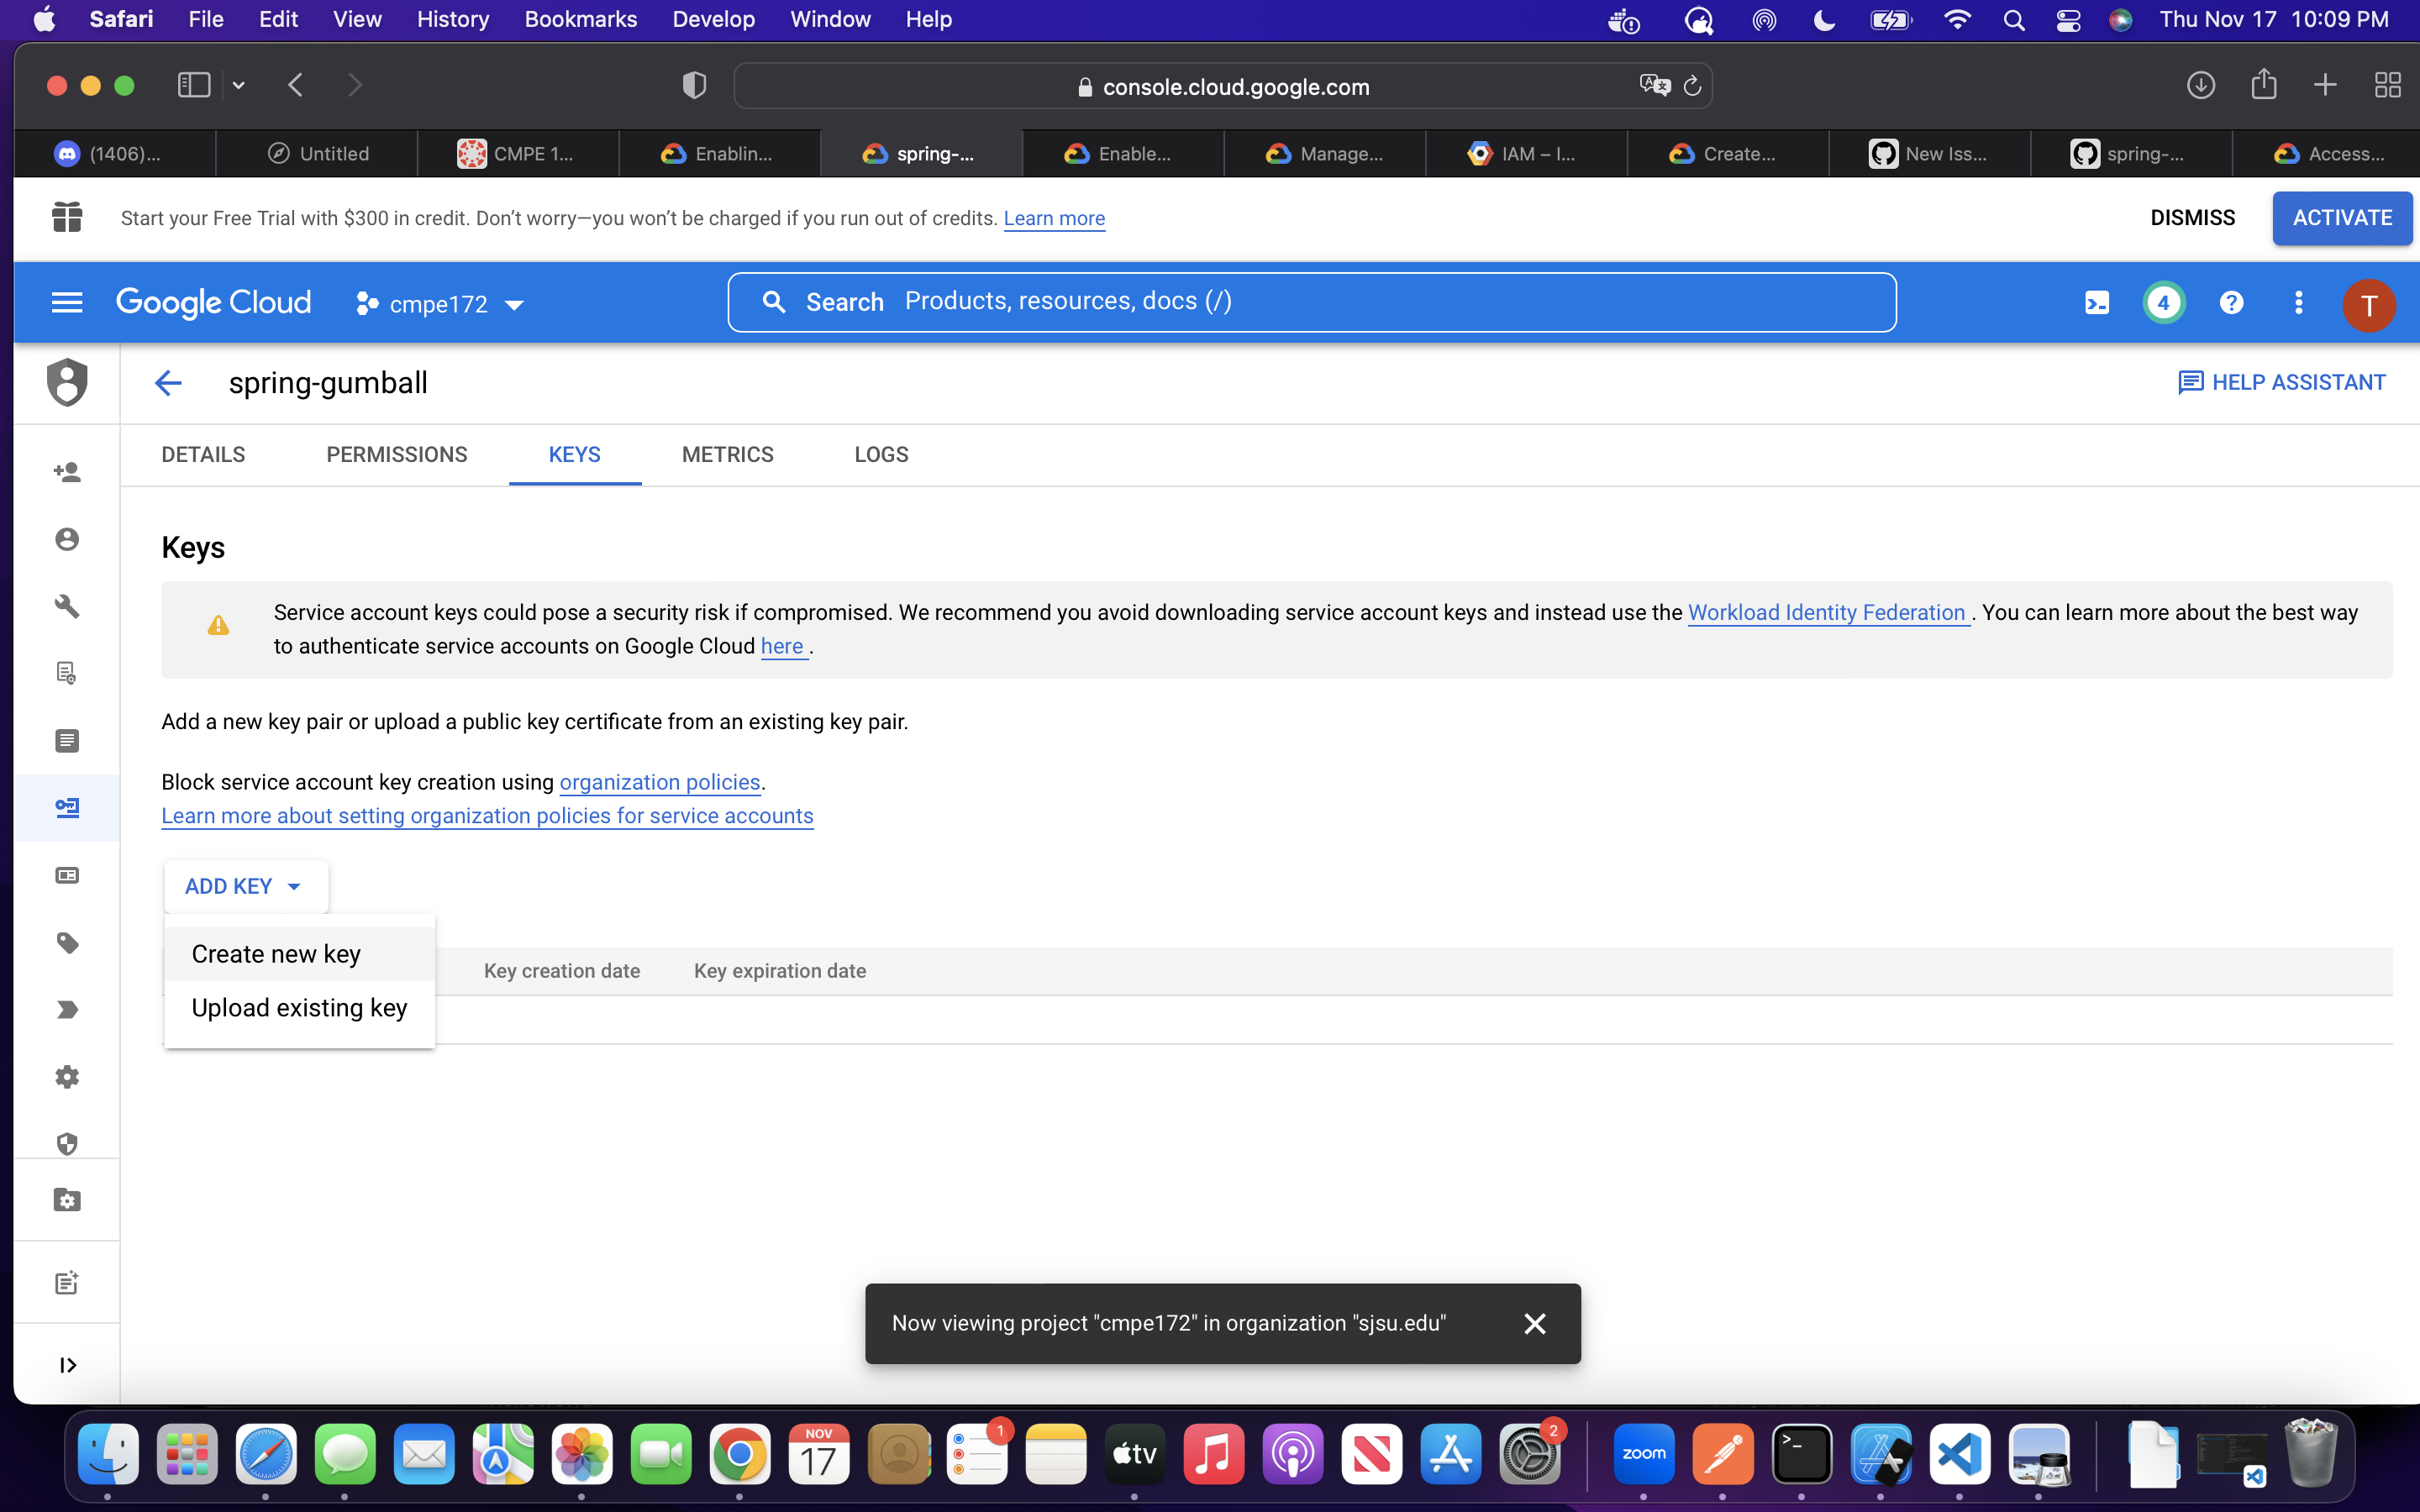Toggle the Safari sidebar button
2420x1512 pixels.
click(x=194, y=85)
